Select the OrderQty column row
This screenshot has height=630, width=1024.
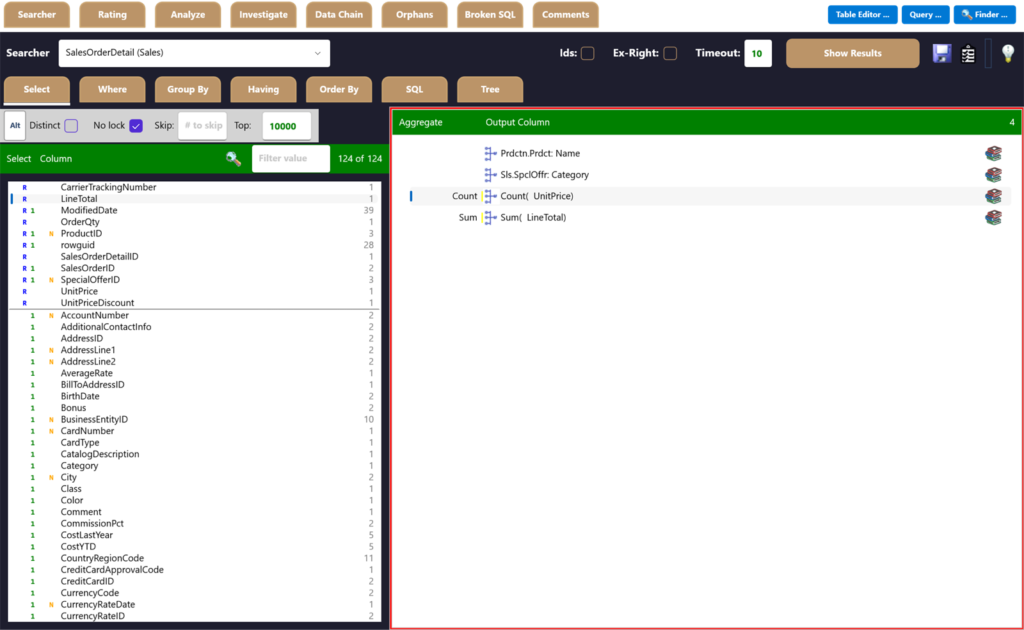(194, 222)
